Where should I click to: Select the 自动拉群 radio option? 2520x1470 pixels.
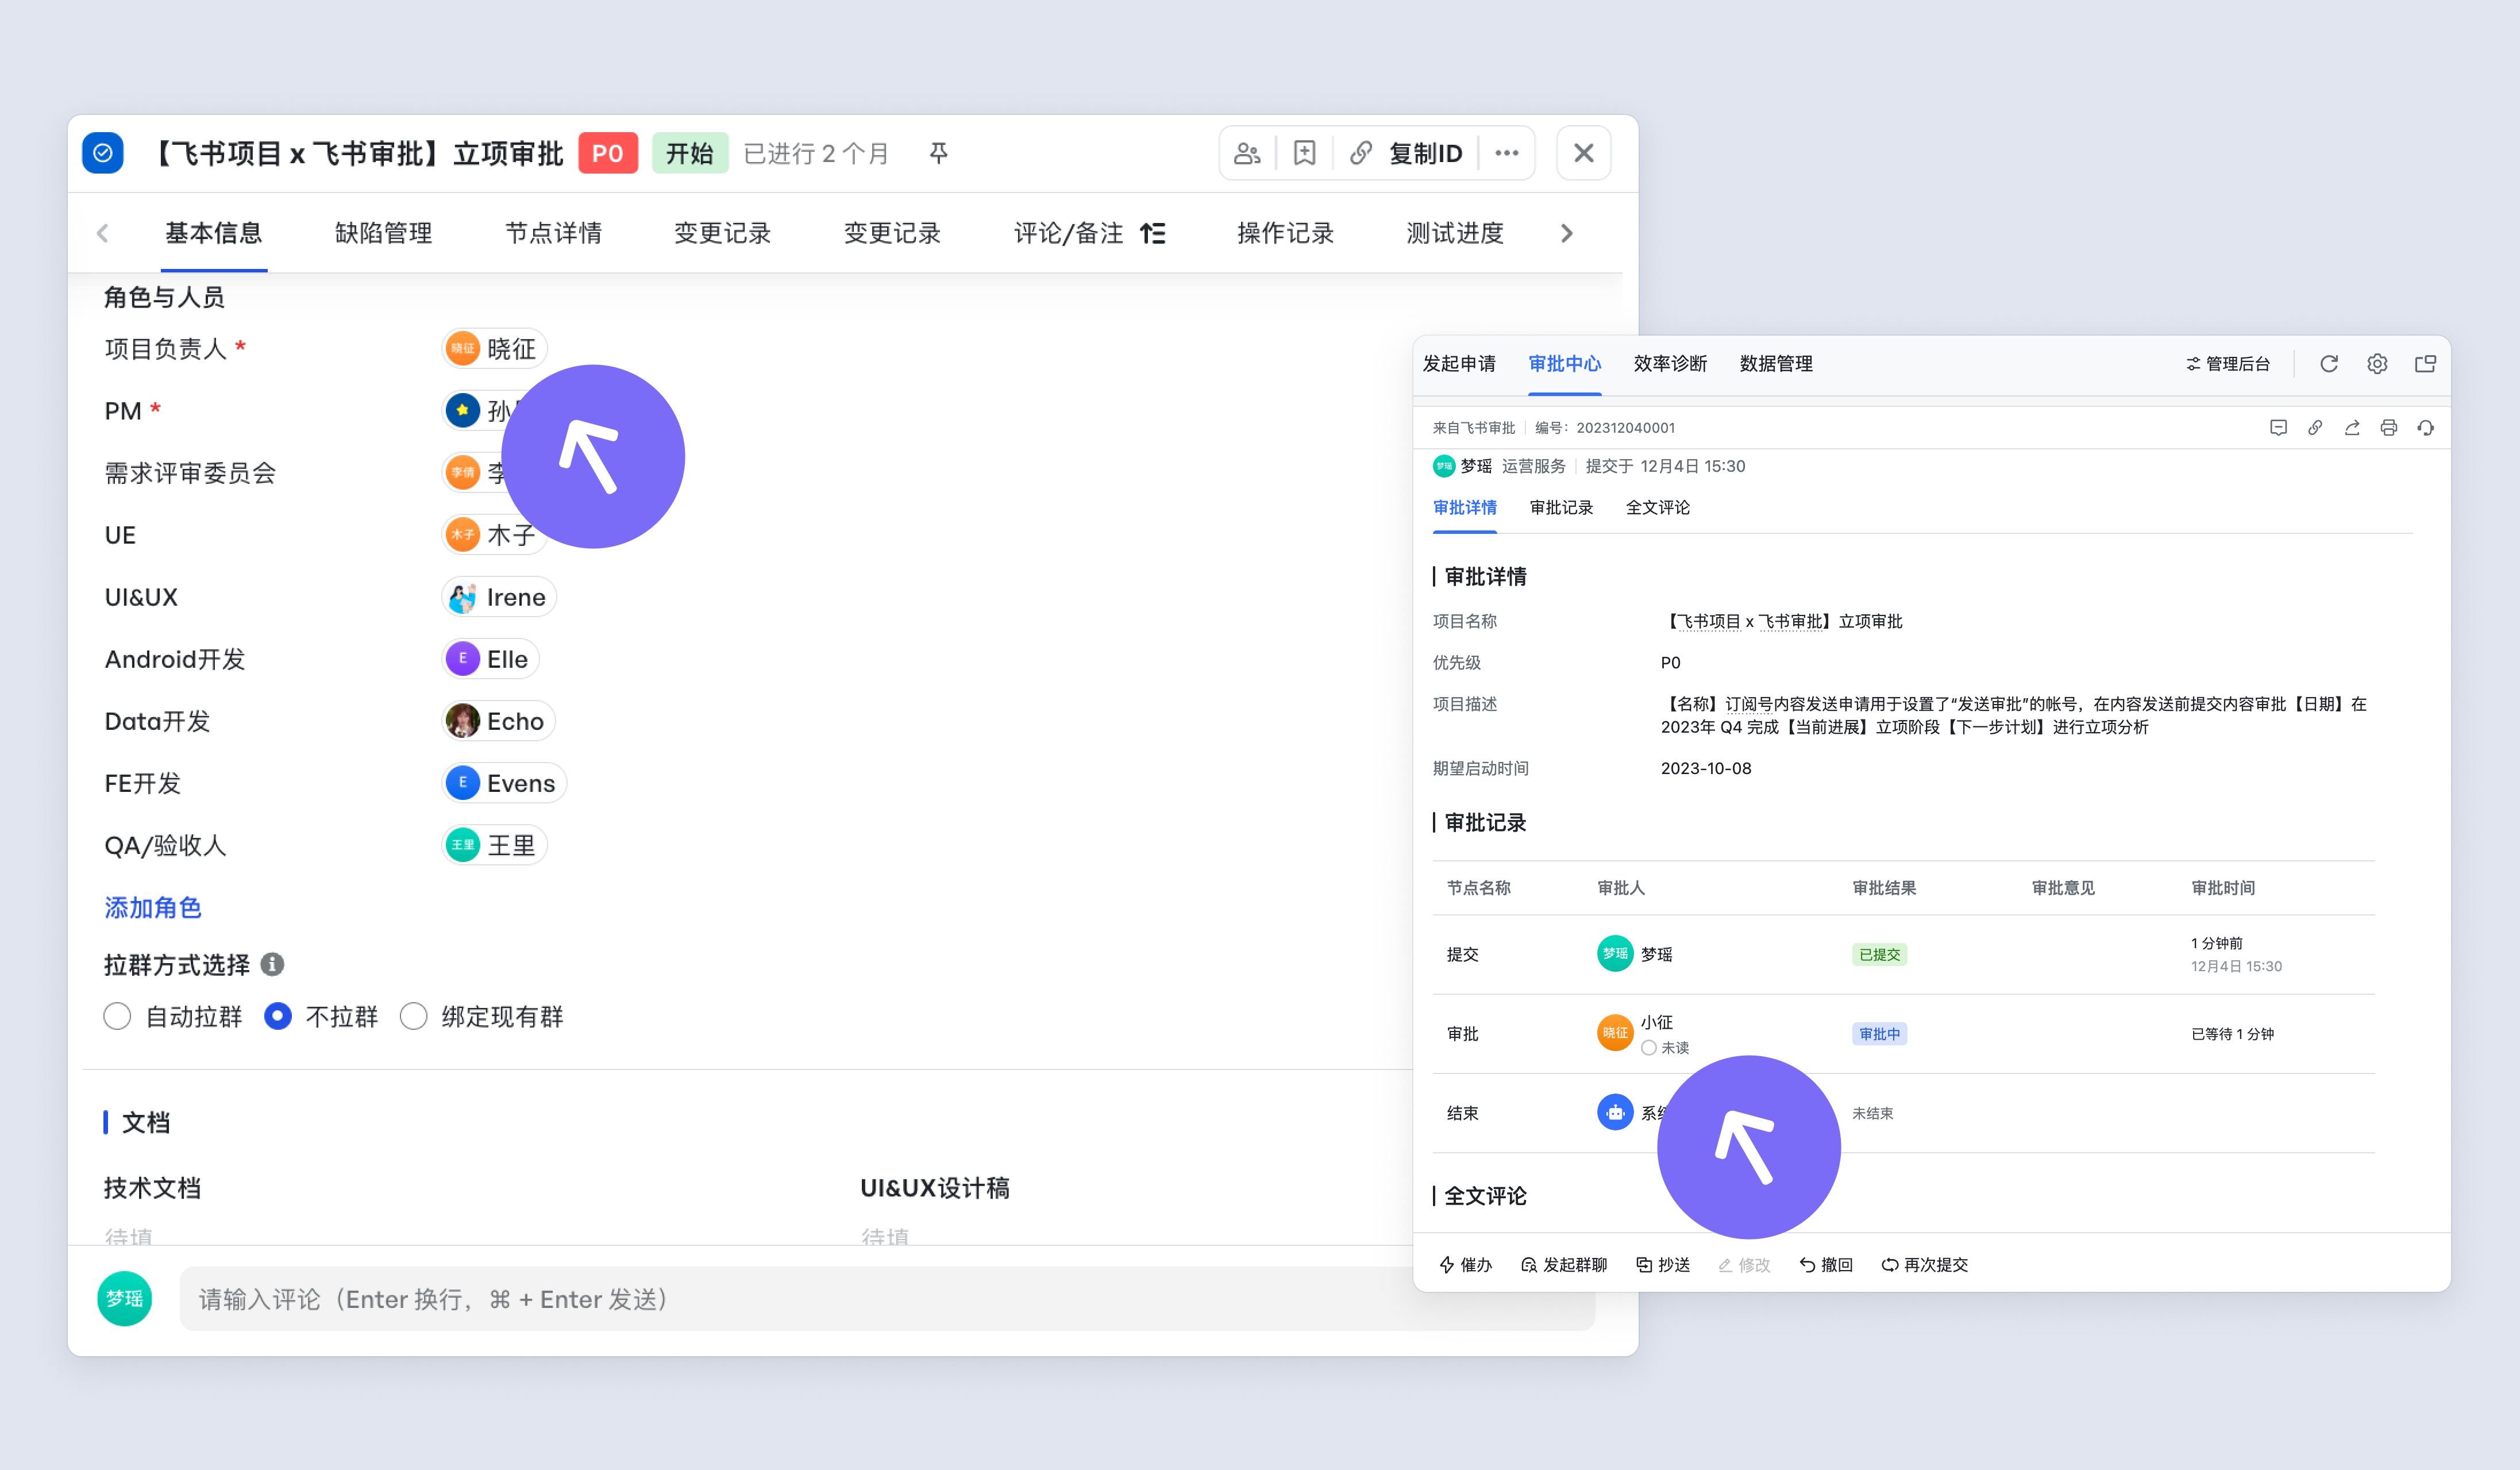pyautogui.click(x=117, y=1016)
